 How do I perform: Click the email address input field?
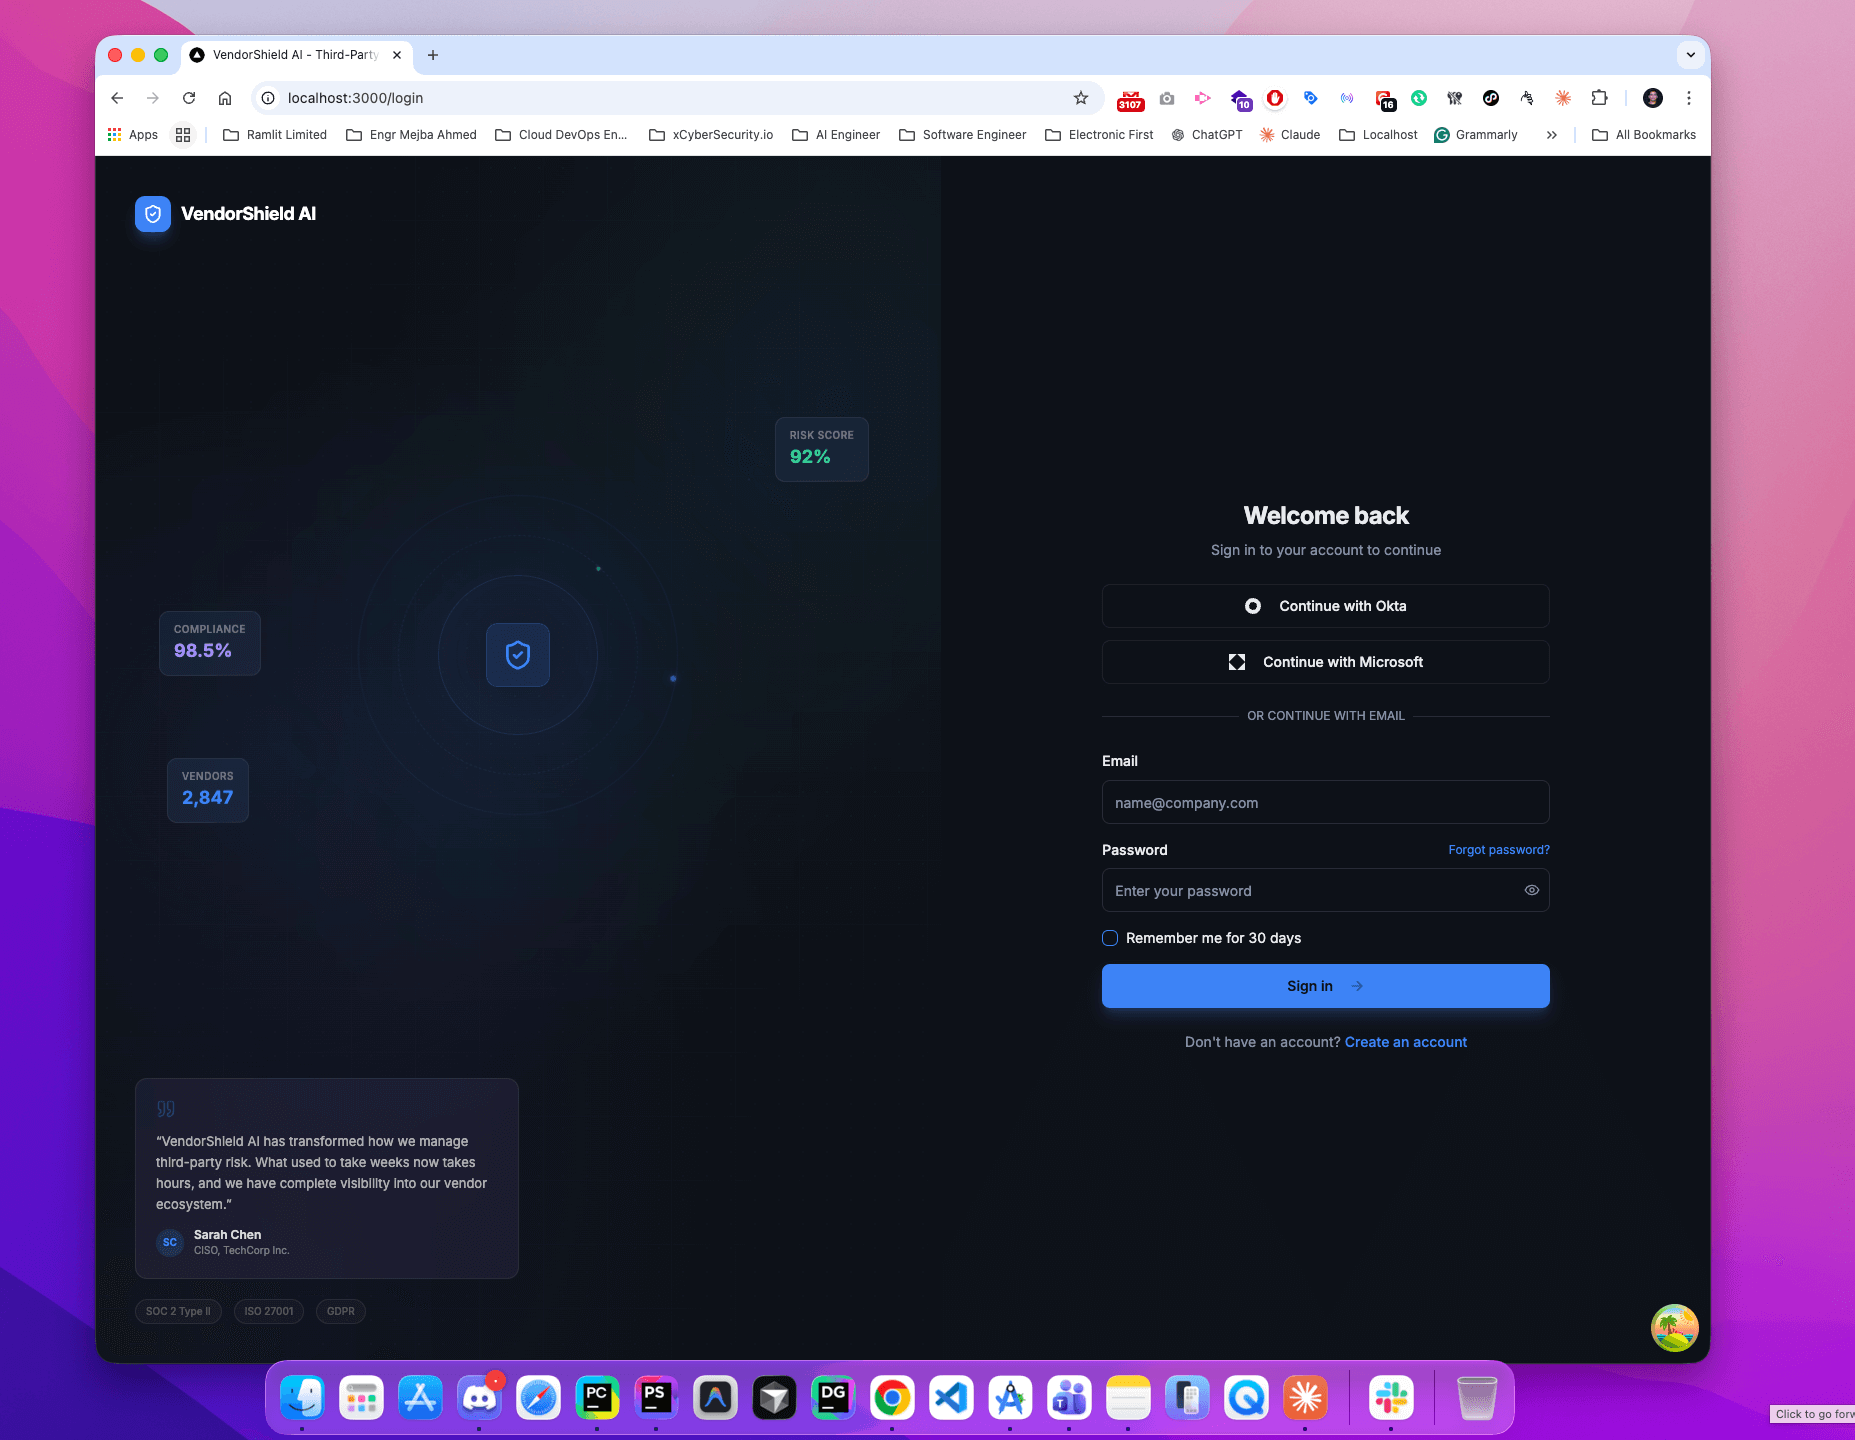coord(1325,802)
